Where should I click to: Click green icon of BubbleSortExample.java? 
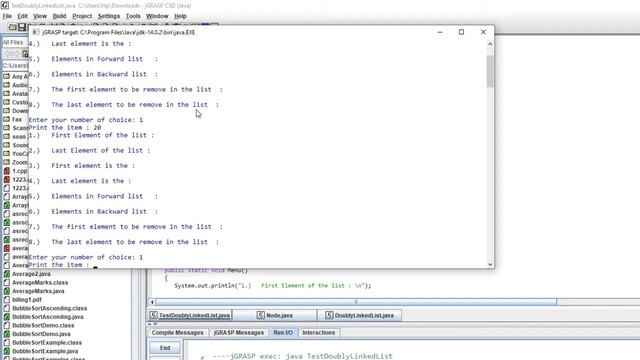[x=7, y=351]
